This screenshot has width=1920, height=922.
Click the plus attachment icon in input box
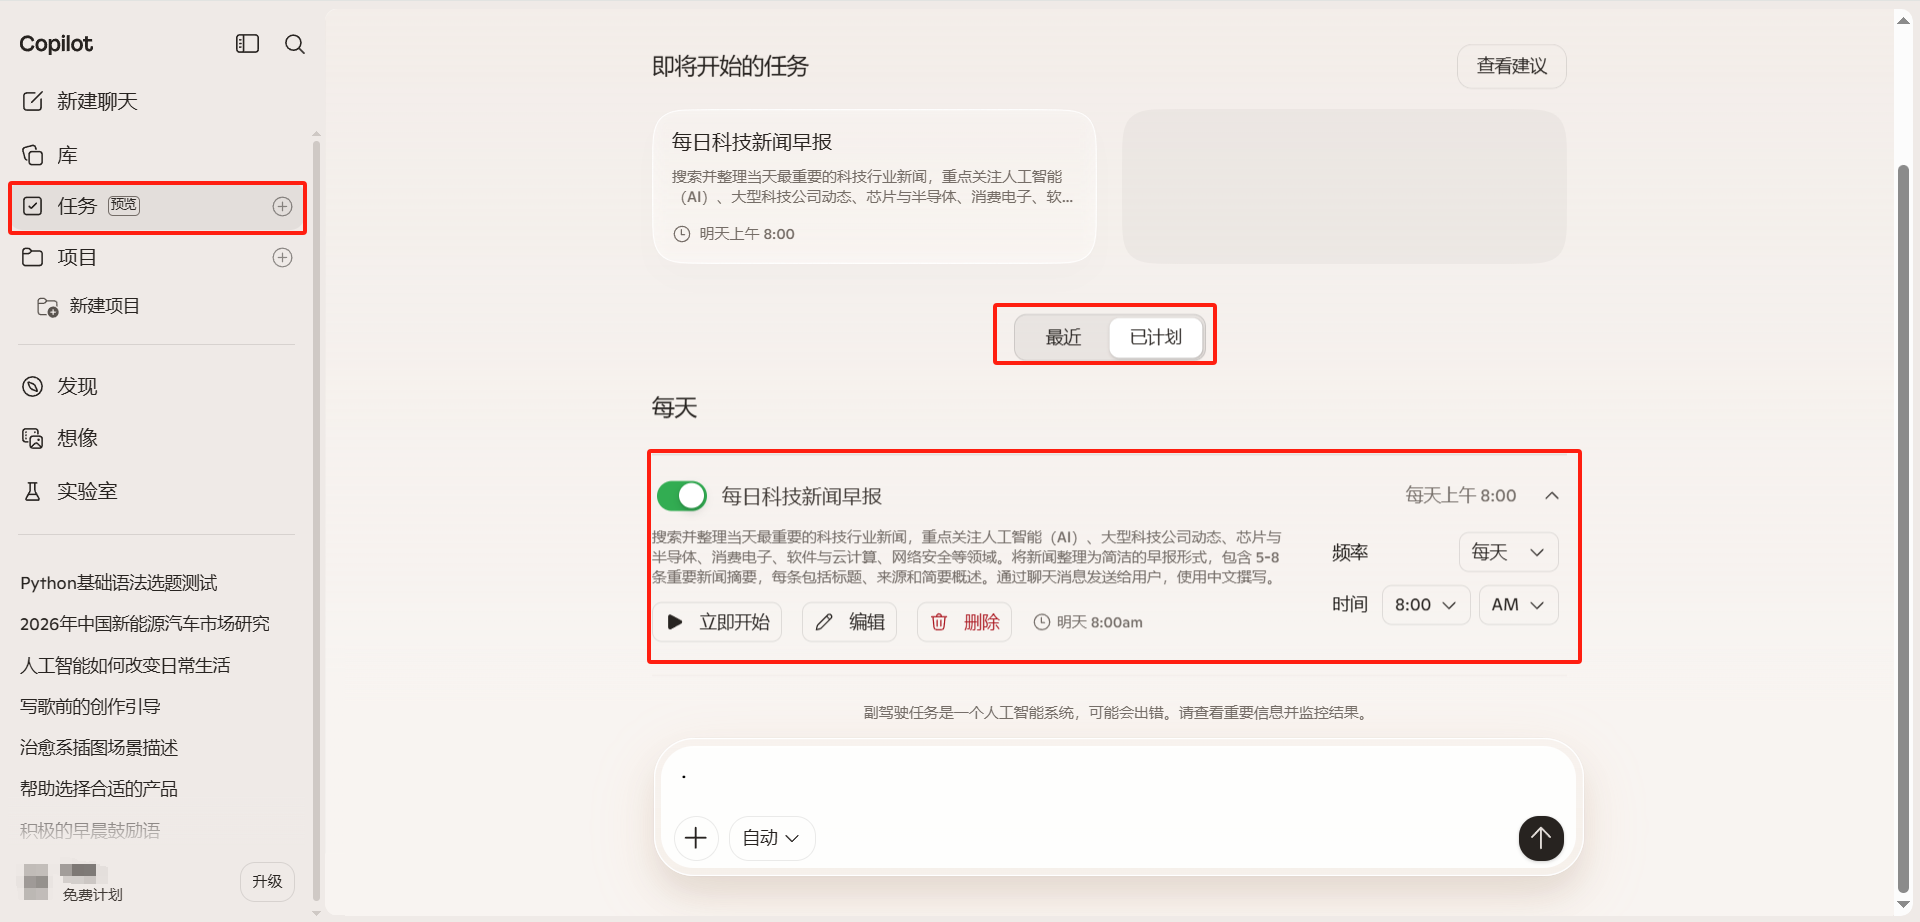click(696, 838)
